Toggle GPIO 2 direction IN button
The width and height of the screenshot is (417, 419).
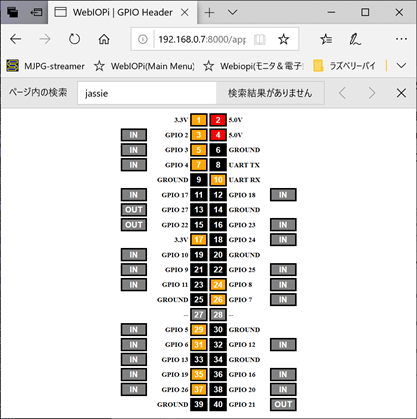point(134,135)
